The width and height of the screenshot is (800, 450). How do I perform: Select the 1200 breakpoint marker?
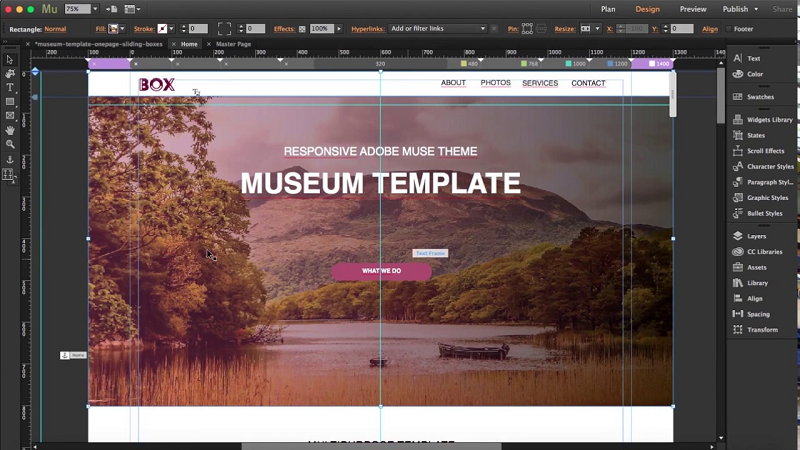pyautogui.click(x=616, y=64)
